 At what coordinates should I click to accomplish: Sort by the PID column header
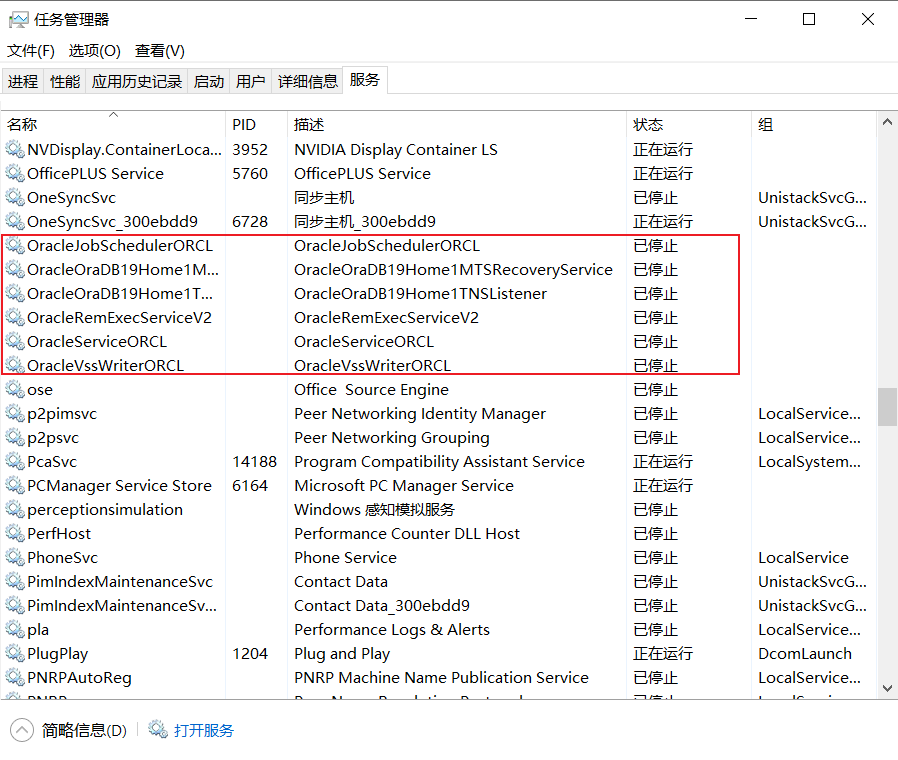256,124
